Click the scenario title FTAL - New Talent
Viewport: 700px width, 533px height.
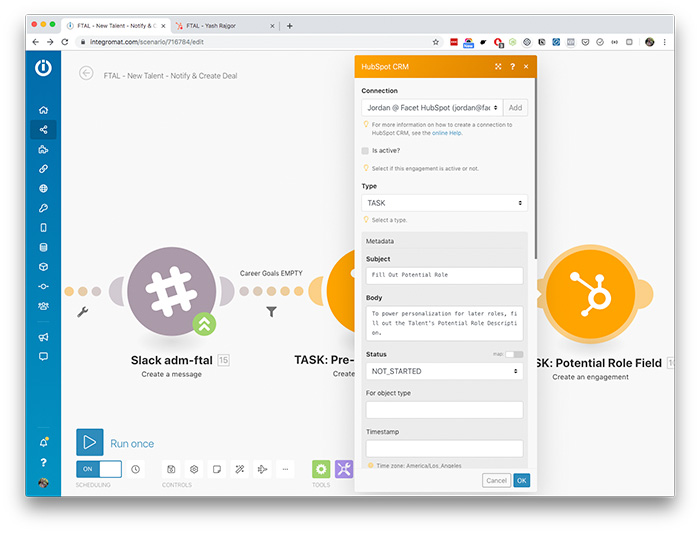[x=170, y=76]
